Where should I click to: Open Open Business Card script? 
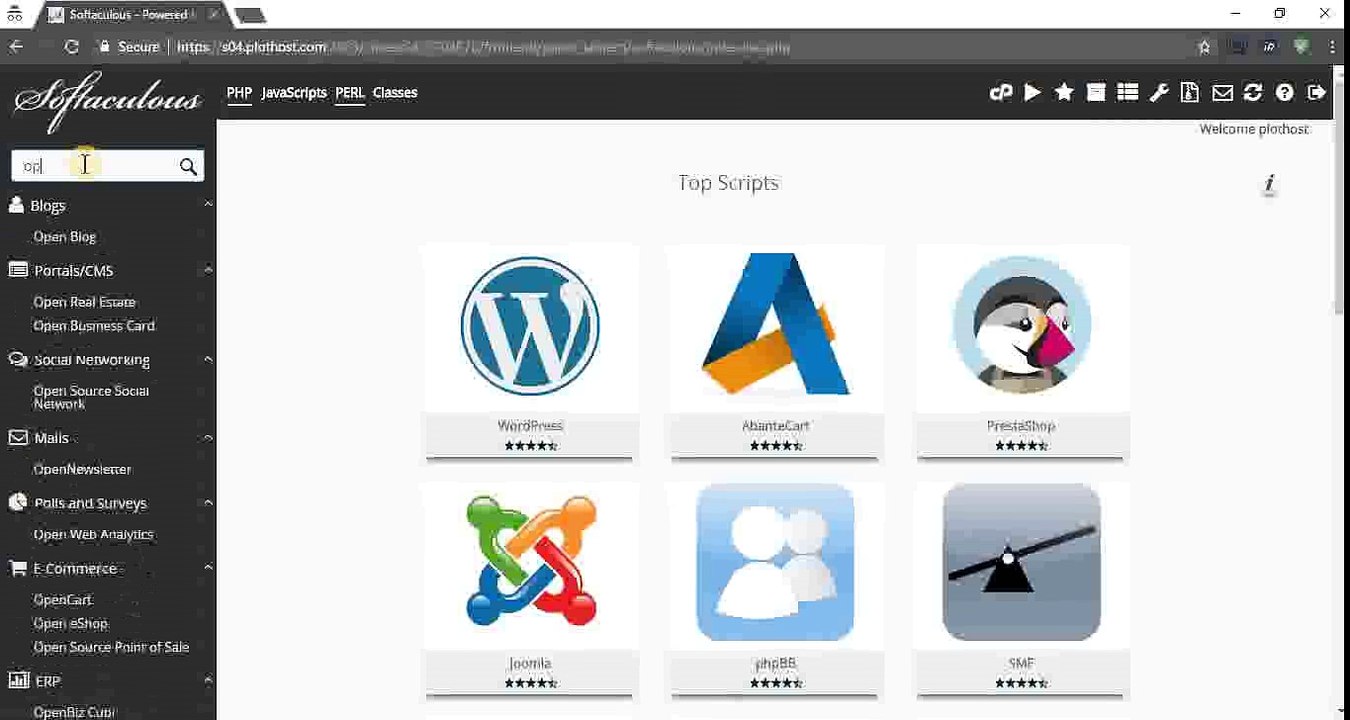94,326
